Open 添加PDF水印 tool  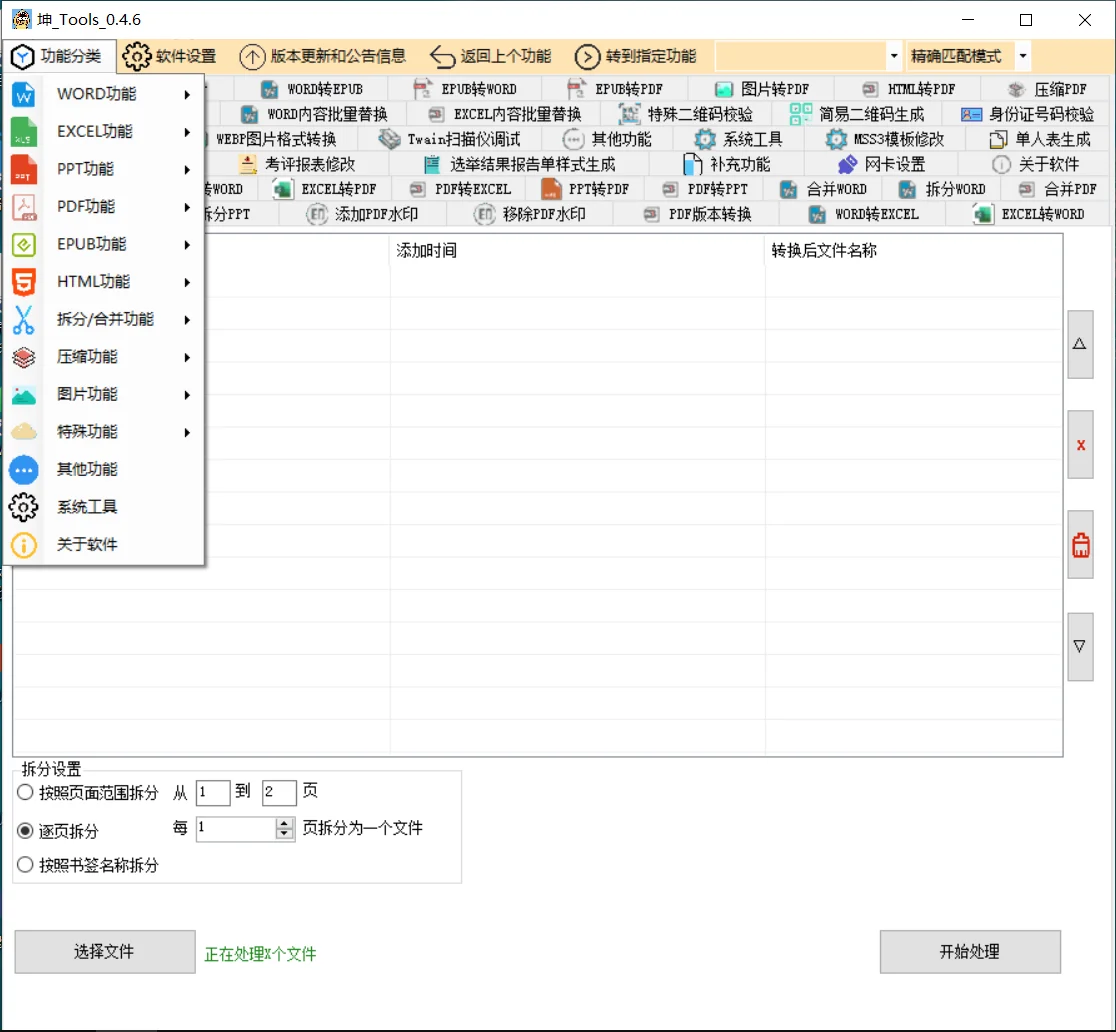[363, 214]
